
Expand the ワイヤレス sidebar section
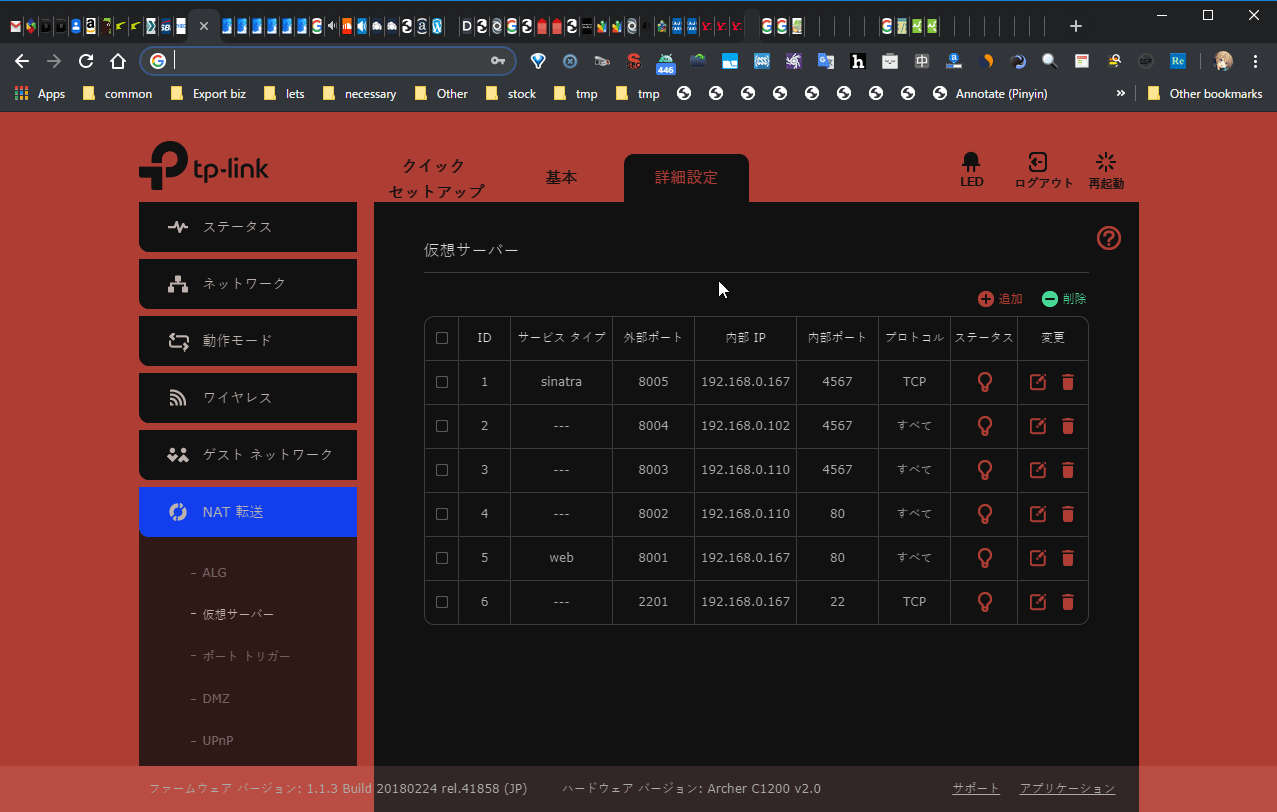pos(248,398)
